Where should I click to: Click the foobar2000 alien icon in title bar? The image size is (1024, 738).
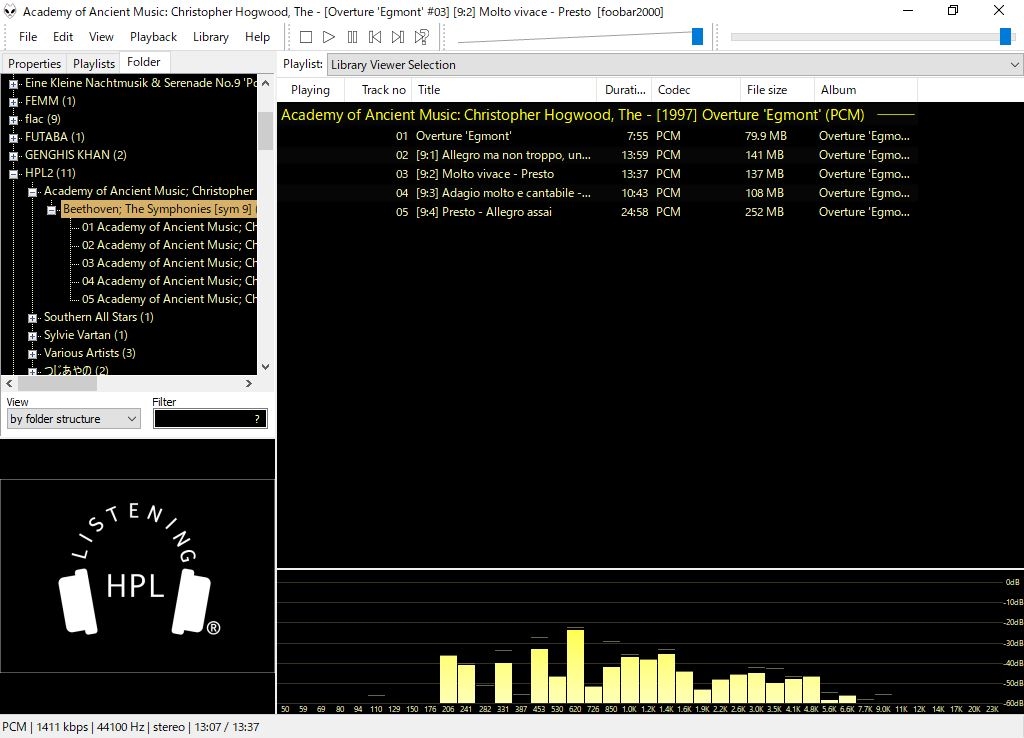coord(10,11)
